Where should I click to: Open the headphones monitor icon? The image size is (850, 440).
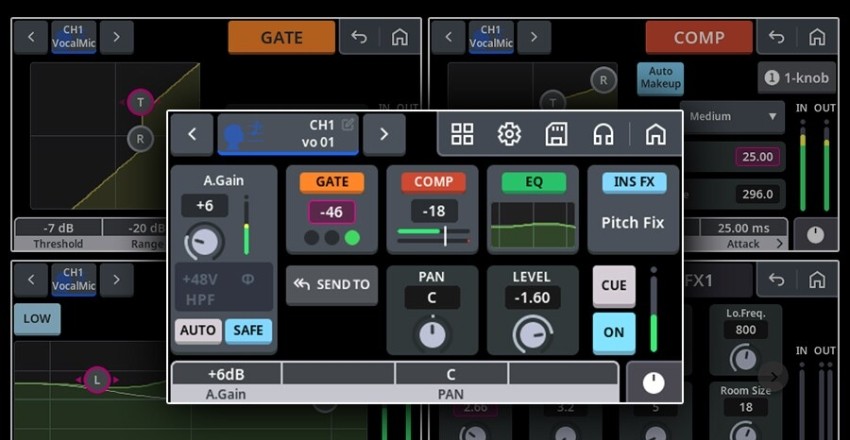(x=603, y=134)
